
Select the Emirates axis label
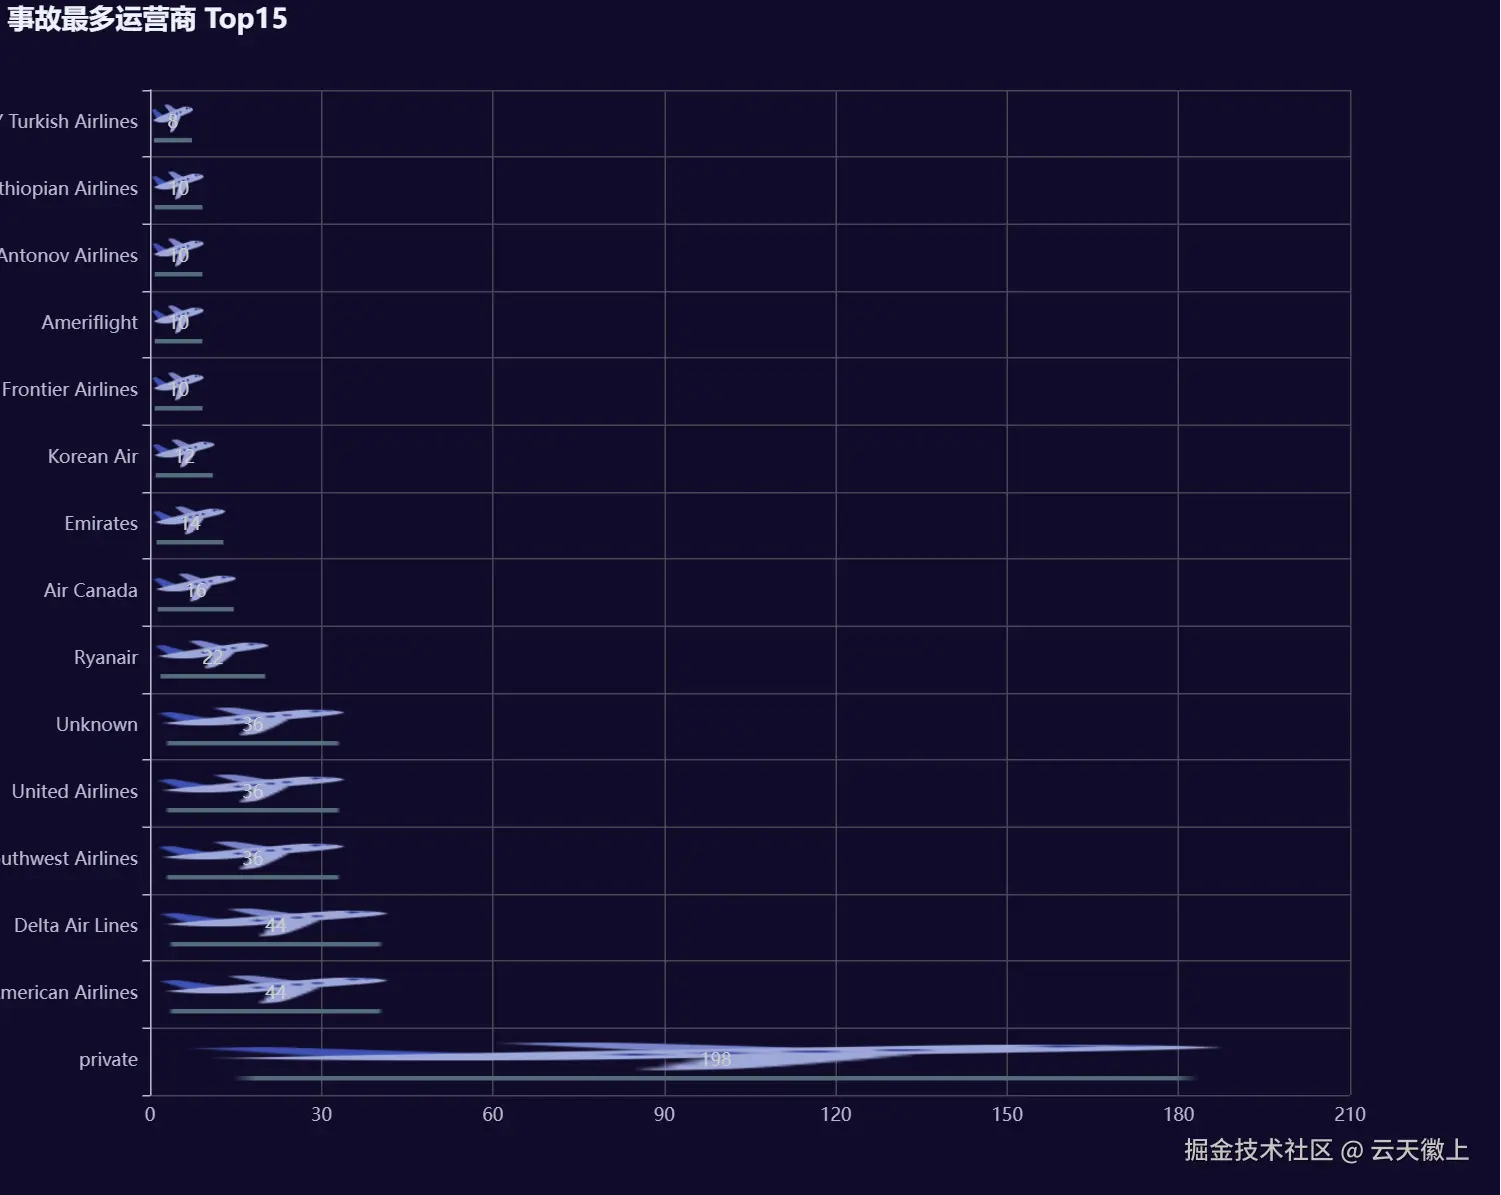coord(101,523)
